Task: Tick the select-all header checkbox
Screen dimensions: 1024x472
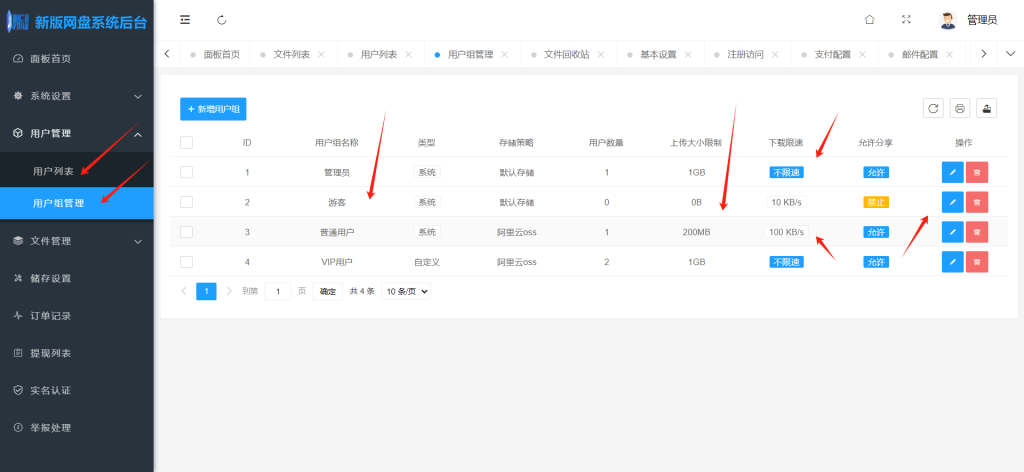Action: 186,142
